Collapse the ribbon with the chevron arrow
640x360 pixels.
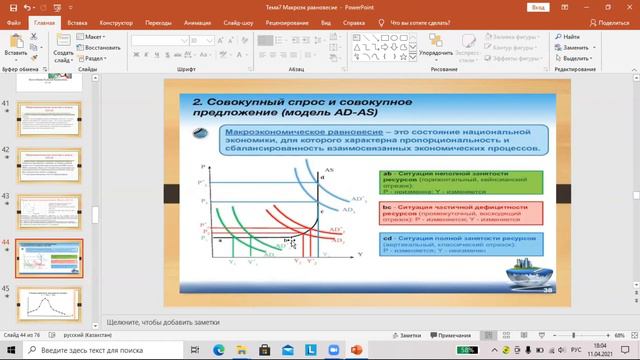pyautogui.click(x=634, y=70)
